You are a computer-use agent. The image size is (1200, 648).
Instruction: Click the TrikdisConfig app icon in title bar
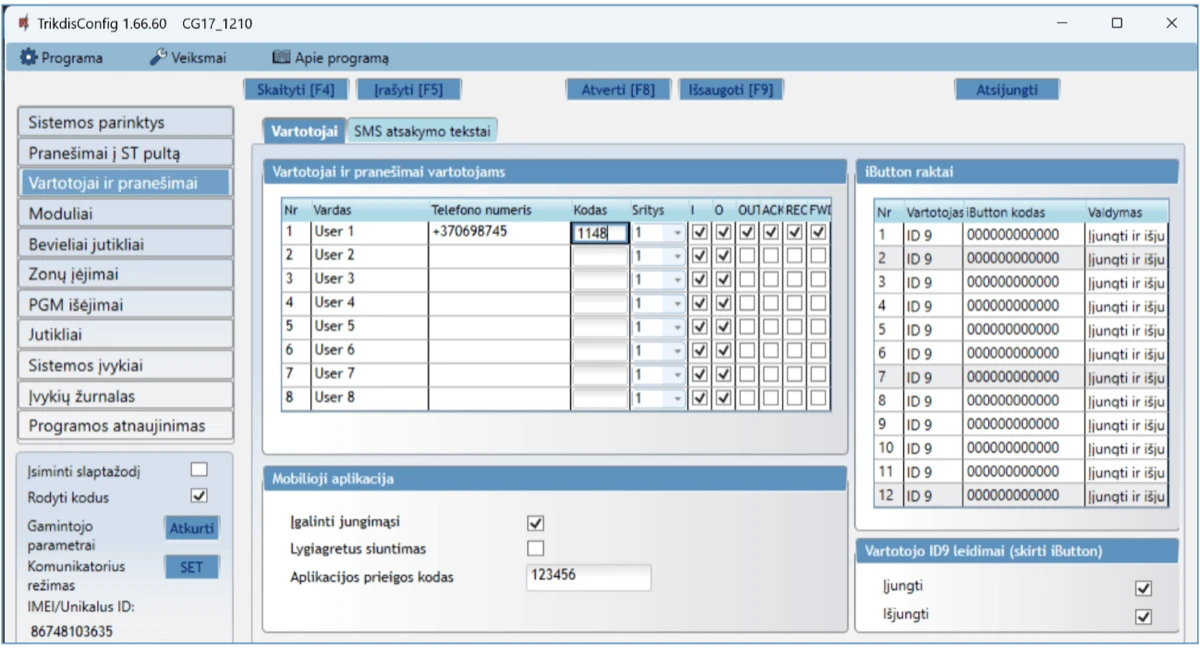pyautogui.click(x=22, y=23)
